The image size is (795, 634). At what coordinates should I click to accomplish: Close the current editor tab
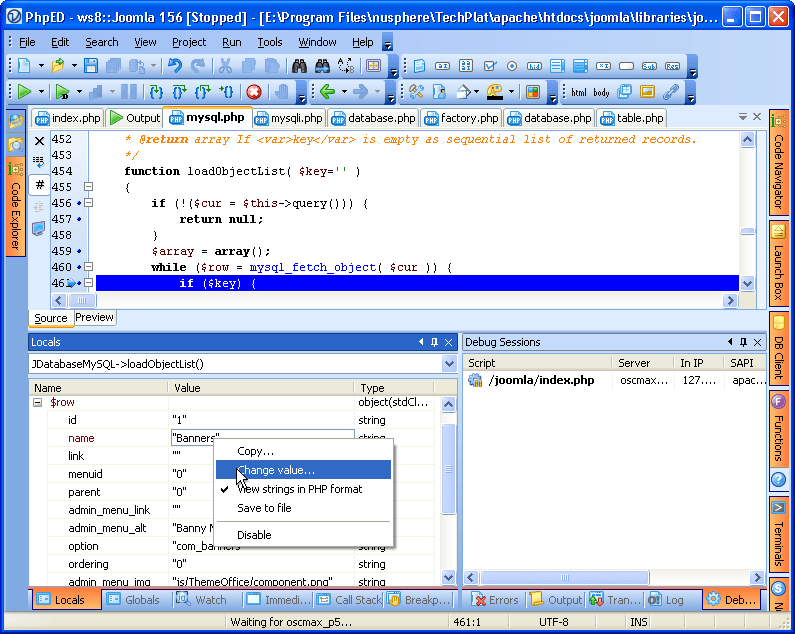[757, 117]
